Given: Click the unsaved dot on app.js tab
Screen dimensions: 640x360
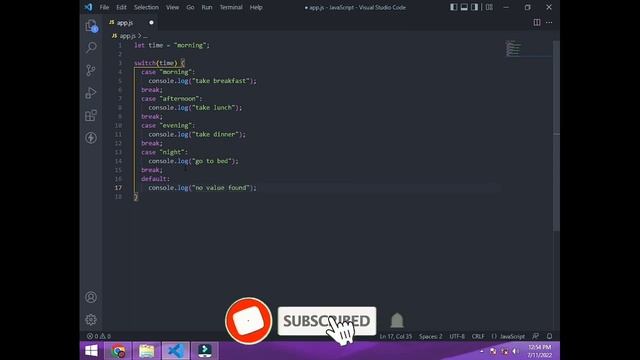Looking at the screenshot, I should [x=151, y=22].
